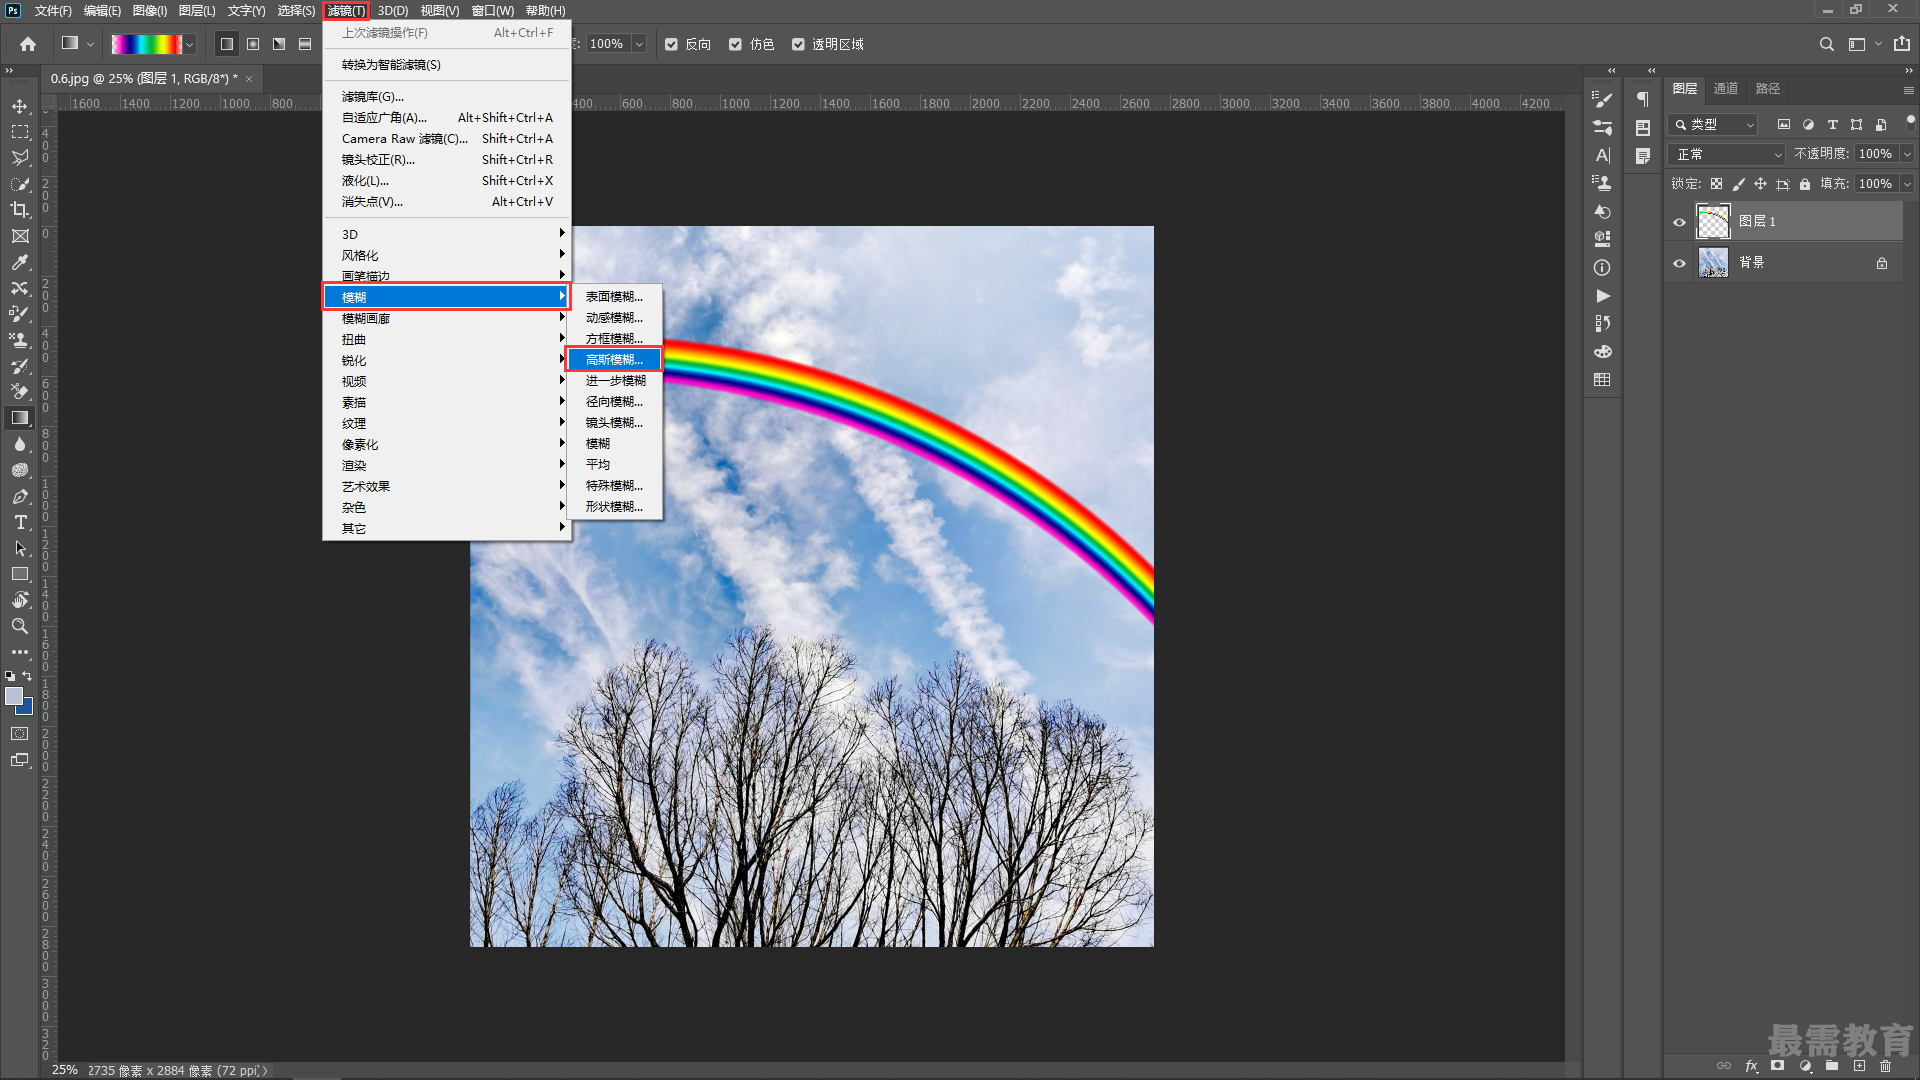This screenshot has width=1920, height=1080.
Task: Open the search icon at top right
Action: 1826,44
